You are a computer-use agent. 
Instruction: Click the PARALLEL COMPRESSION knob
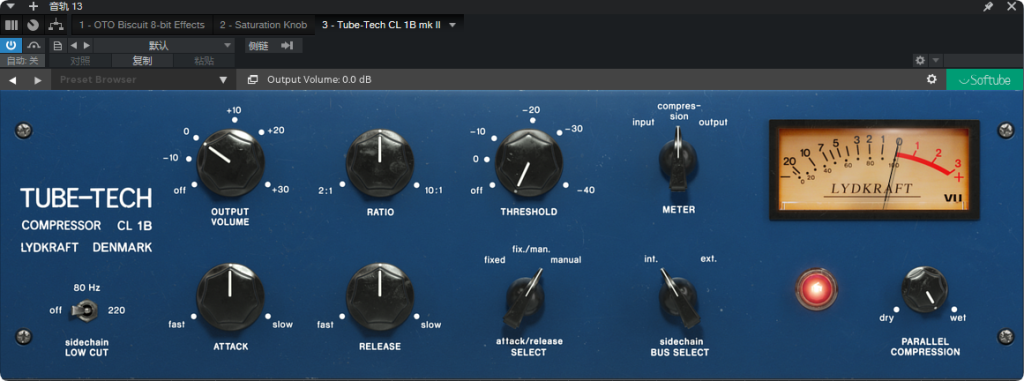click(x=925, y=289)
